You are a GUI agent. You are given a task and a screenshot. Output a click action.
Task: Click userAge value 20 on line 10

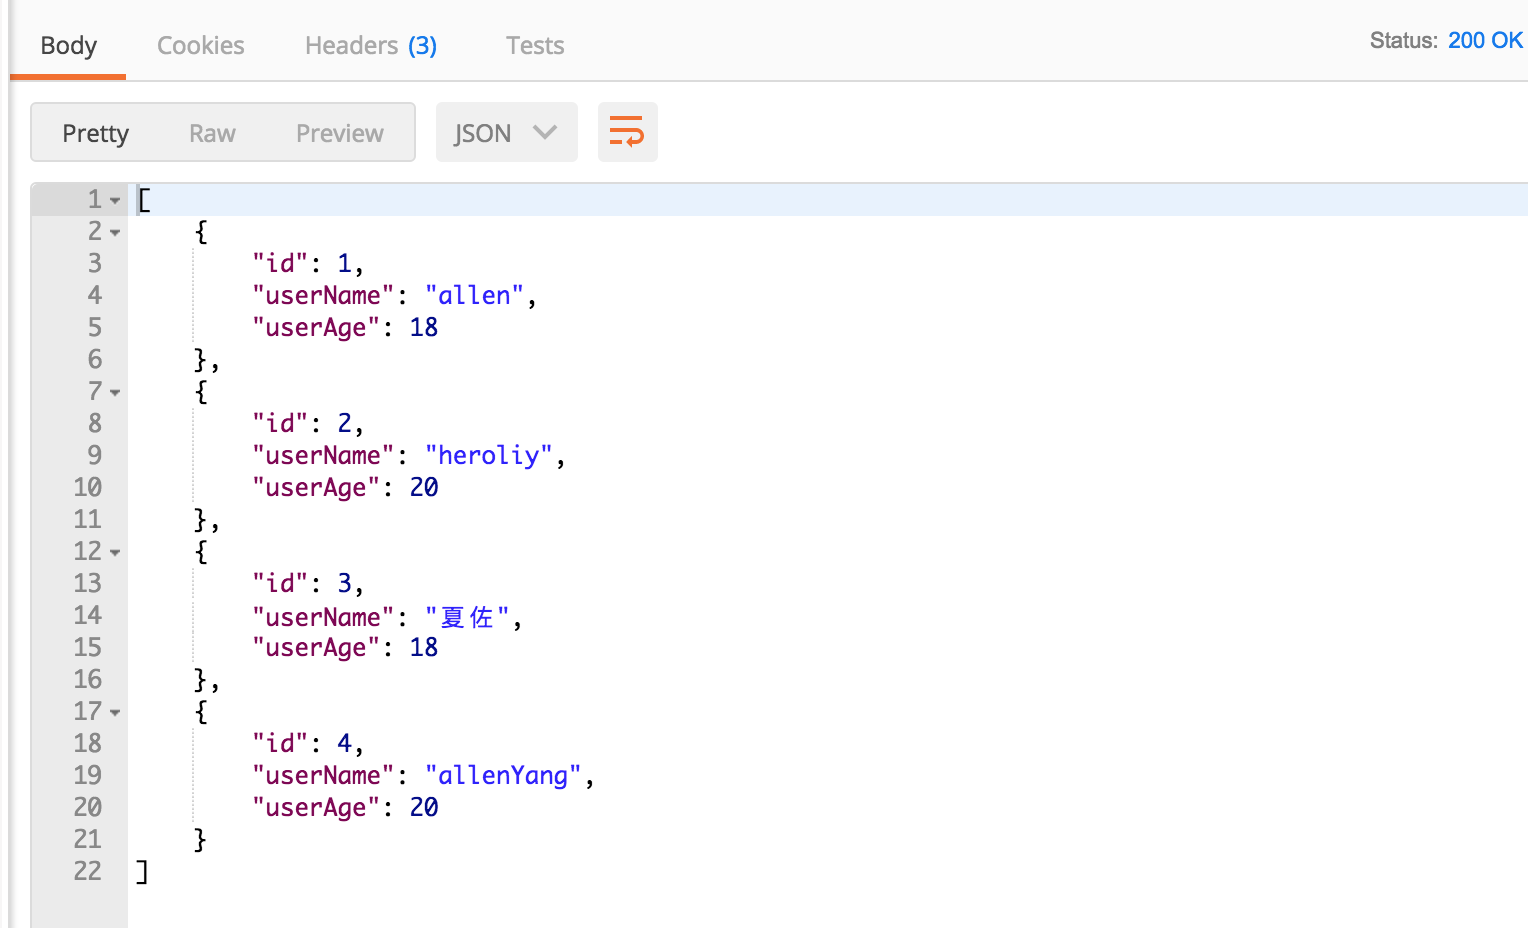(424, 487)
